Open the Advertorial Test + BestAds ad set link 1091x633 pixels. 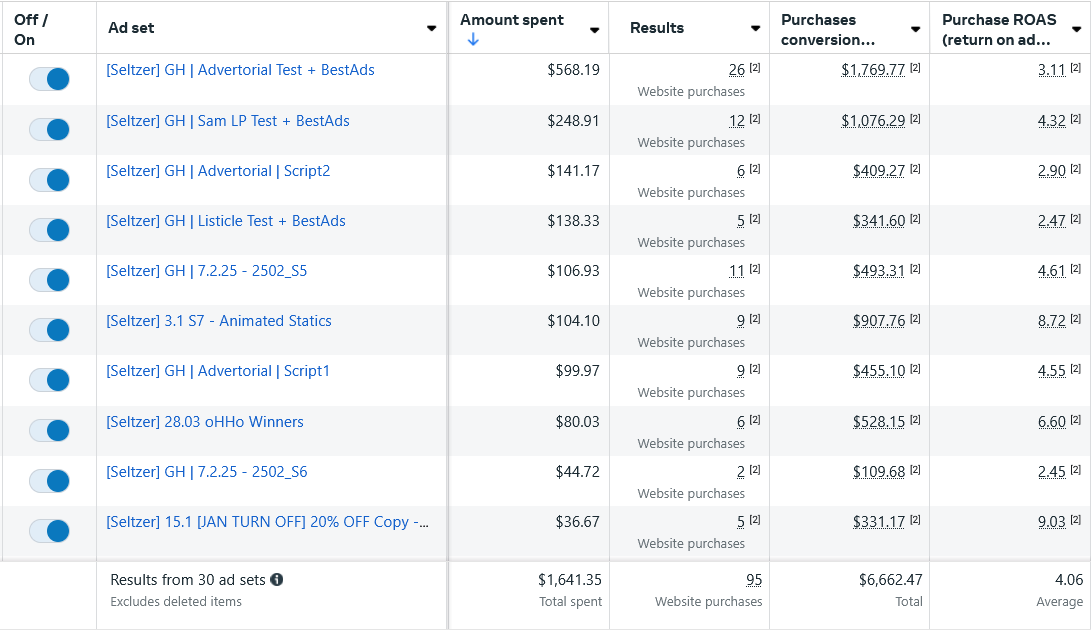pos(240,70)
